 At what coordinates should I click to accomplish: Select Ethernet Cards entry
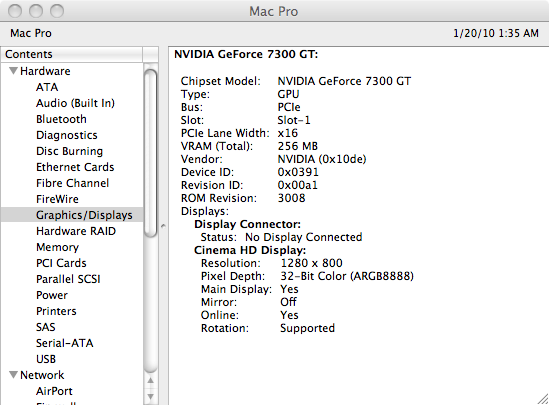tap(75, 167)
